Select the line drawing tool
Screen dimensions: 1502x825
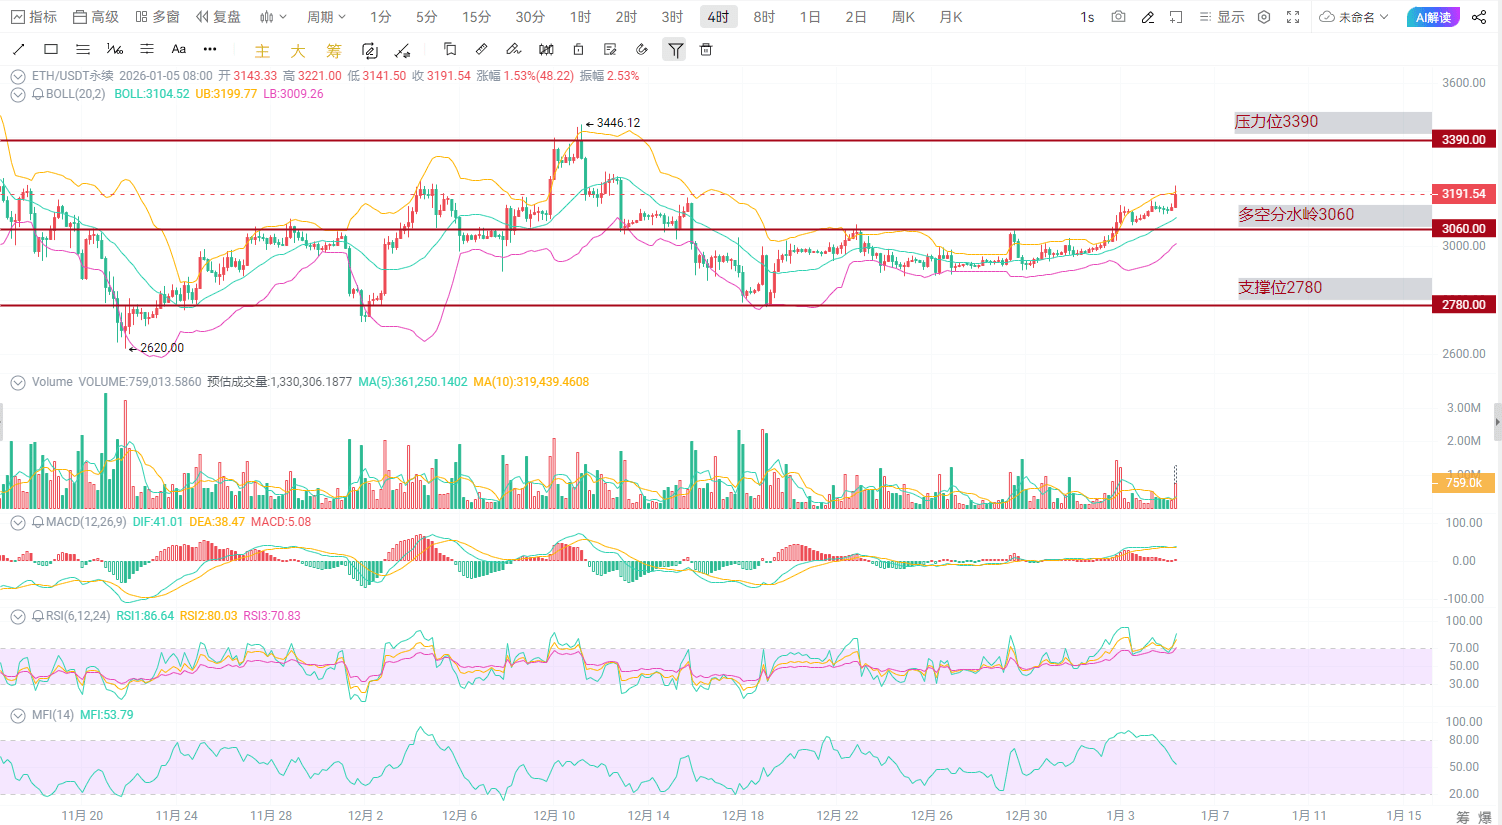18,48
